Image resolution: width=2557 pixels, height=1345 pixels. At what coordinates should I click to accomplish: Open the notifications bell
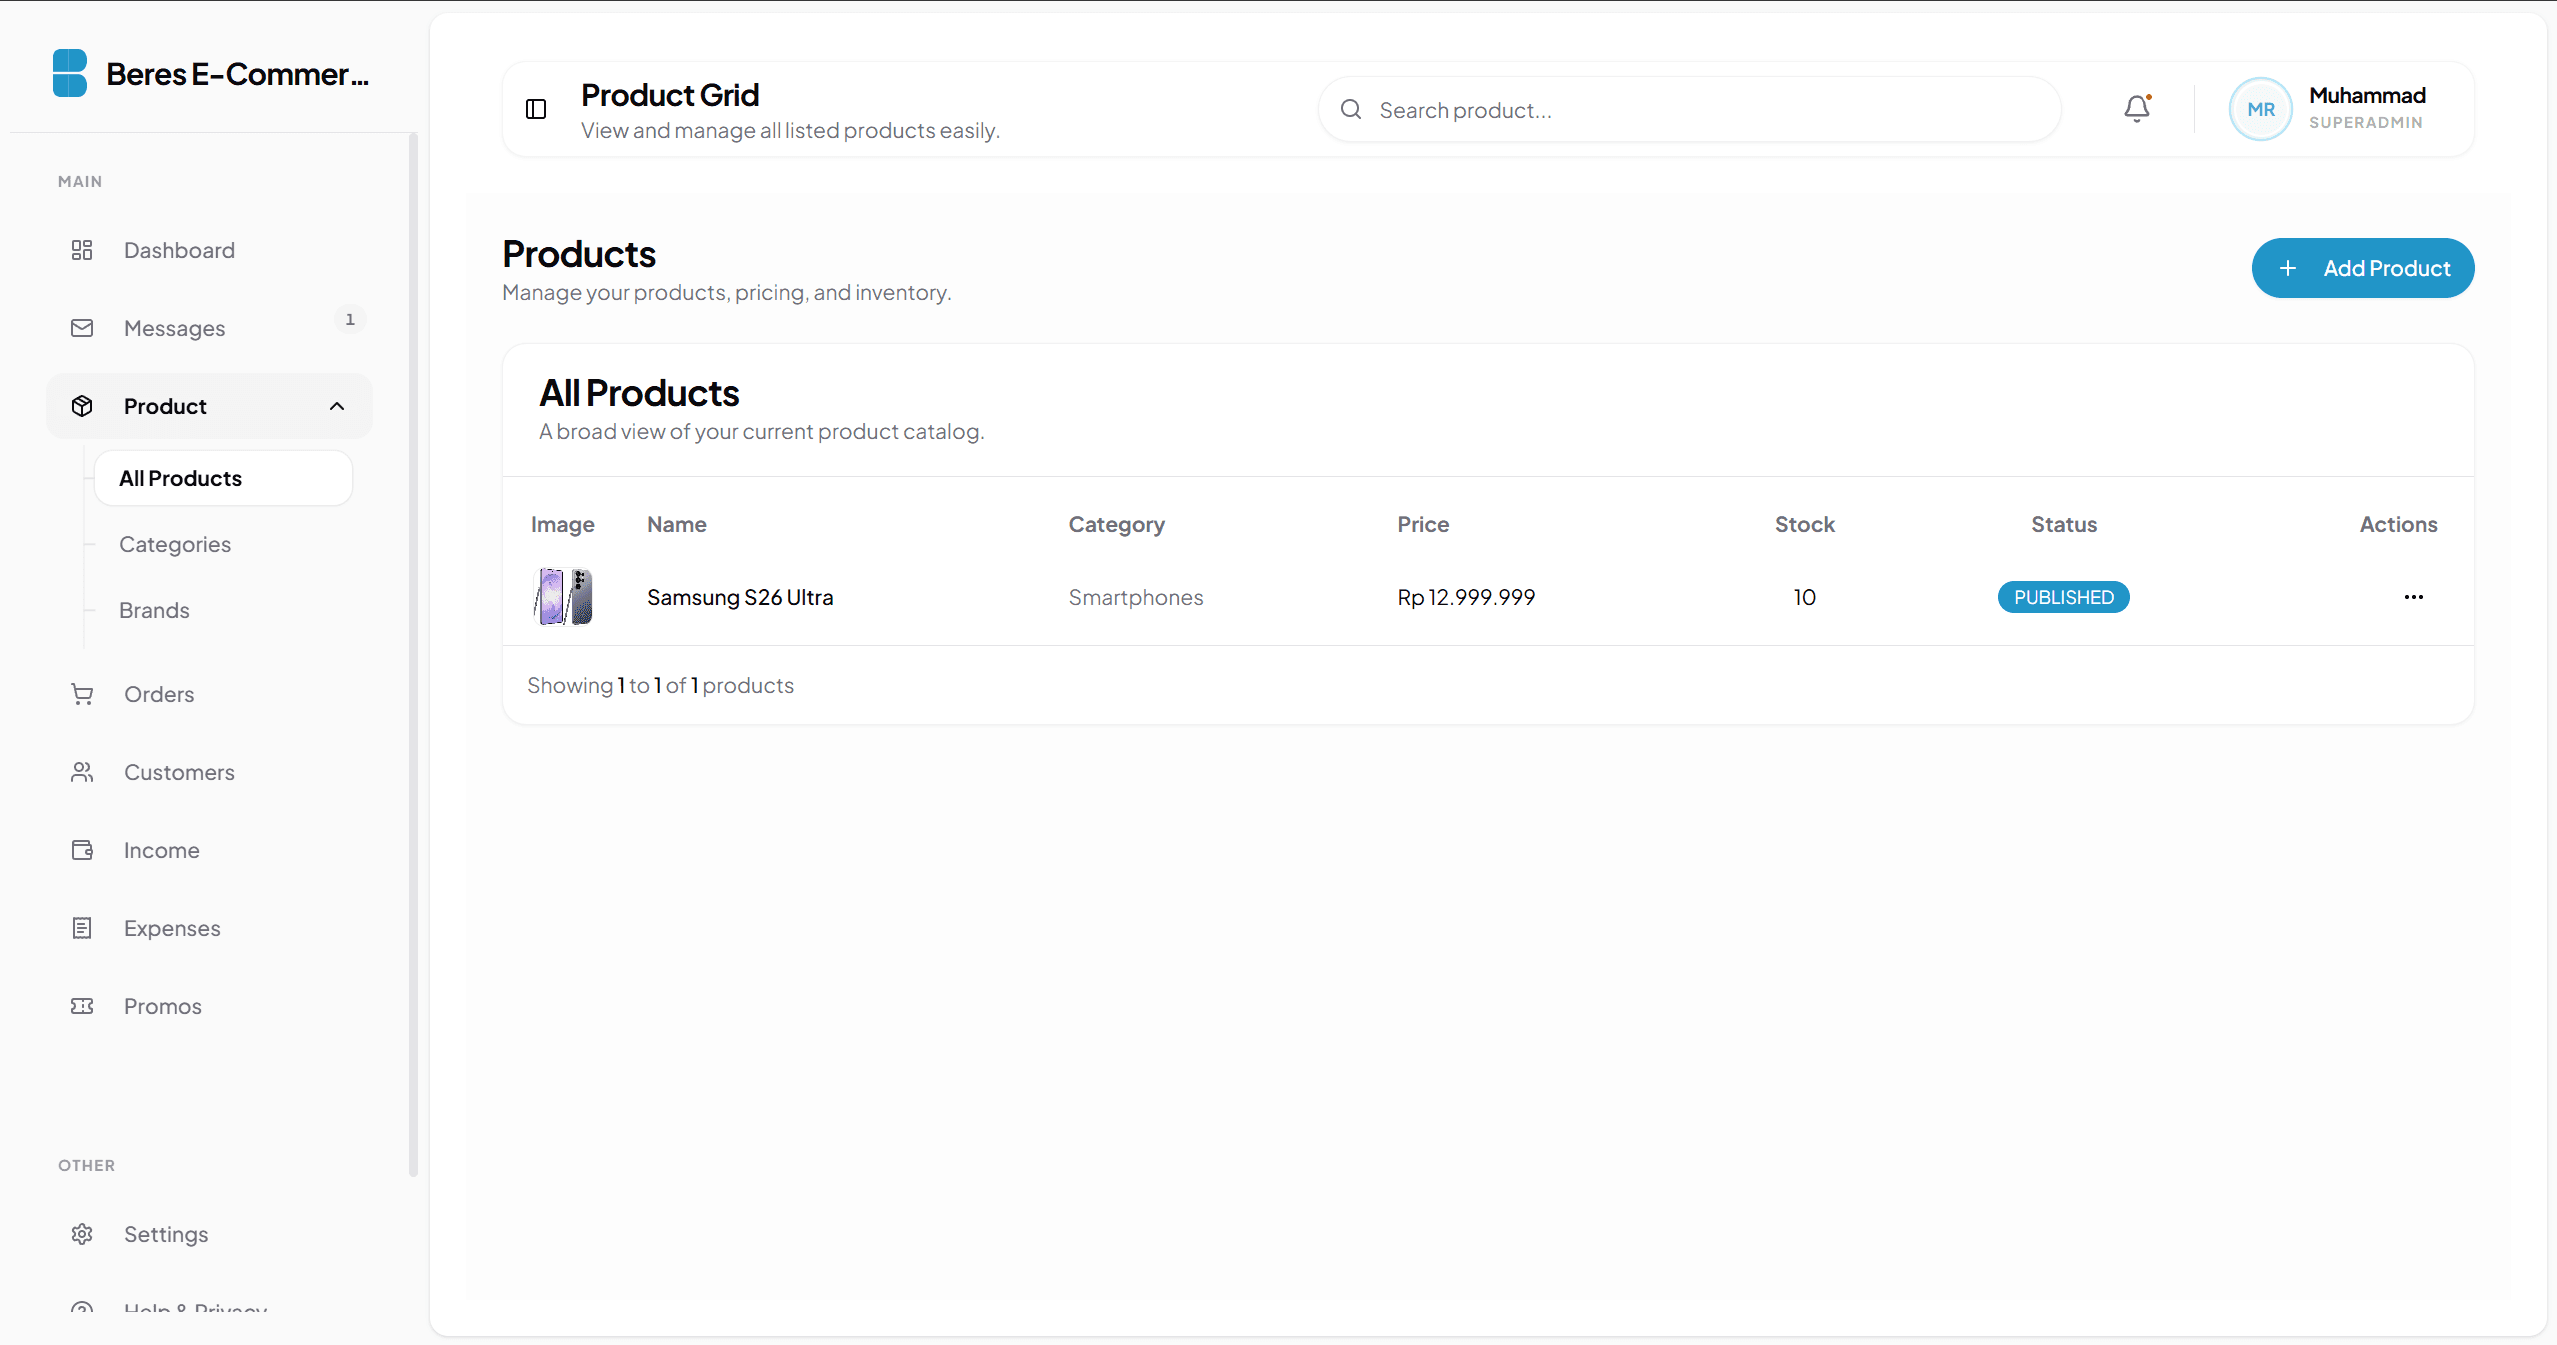pos(2137,108)
